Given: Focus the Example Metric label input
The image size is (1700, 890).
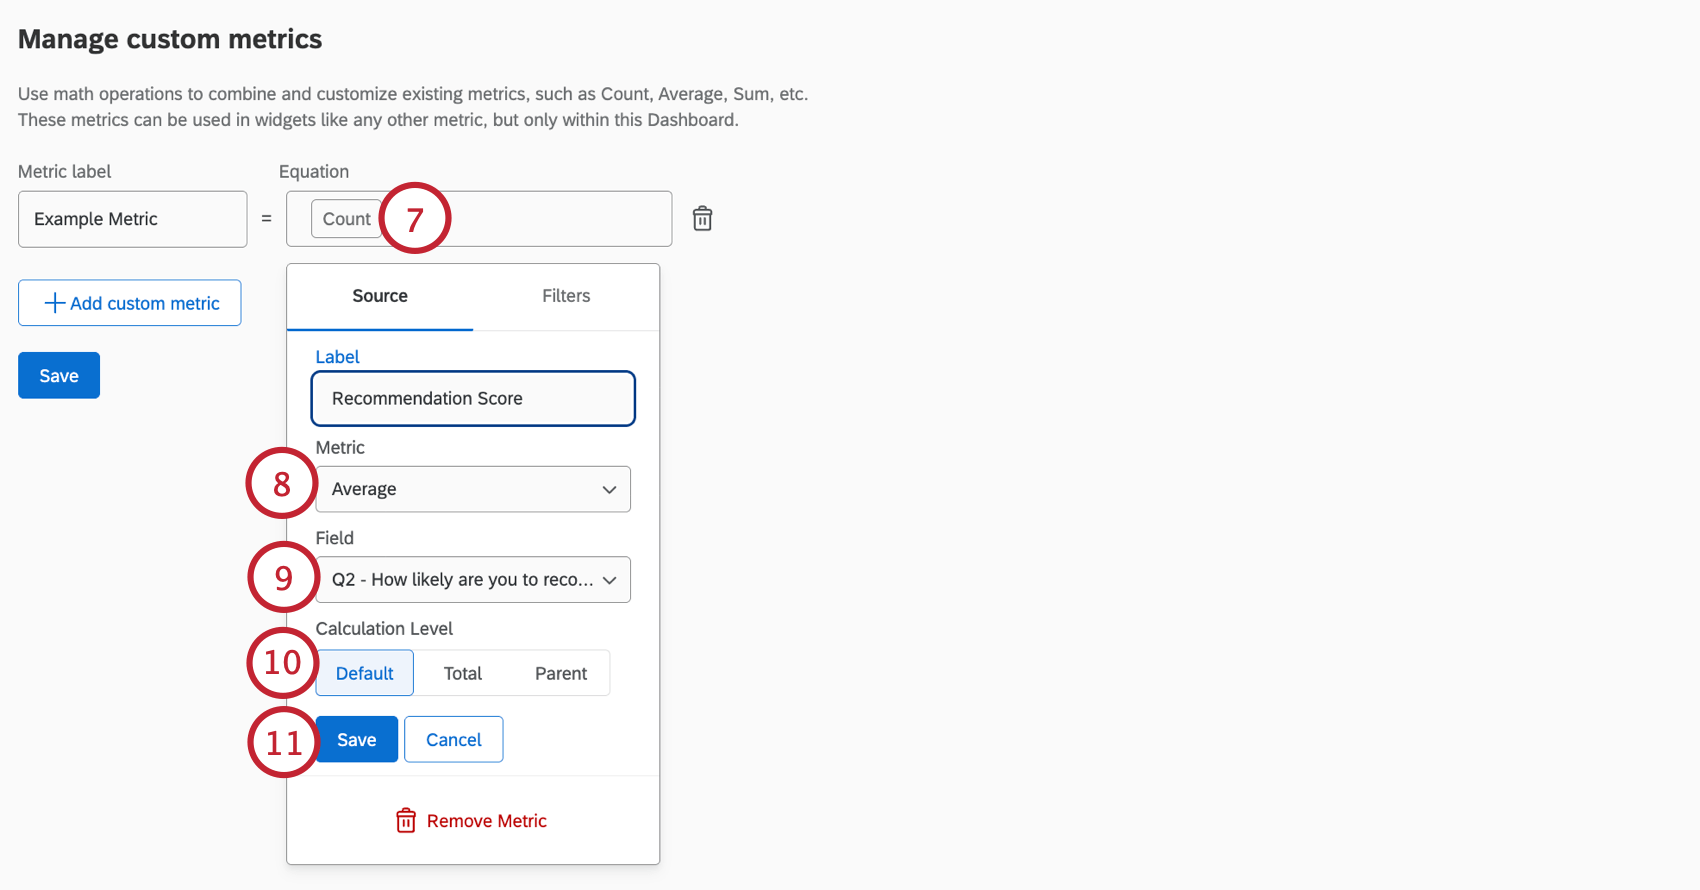Looking at the screenshot, I should (x=132, y=219).
